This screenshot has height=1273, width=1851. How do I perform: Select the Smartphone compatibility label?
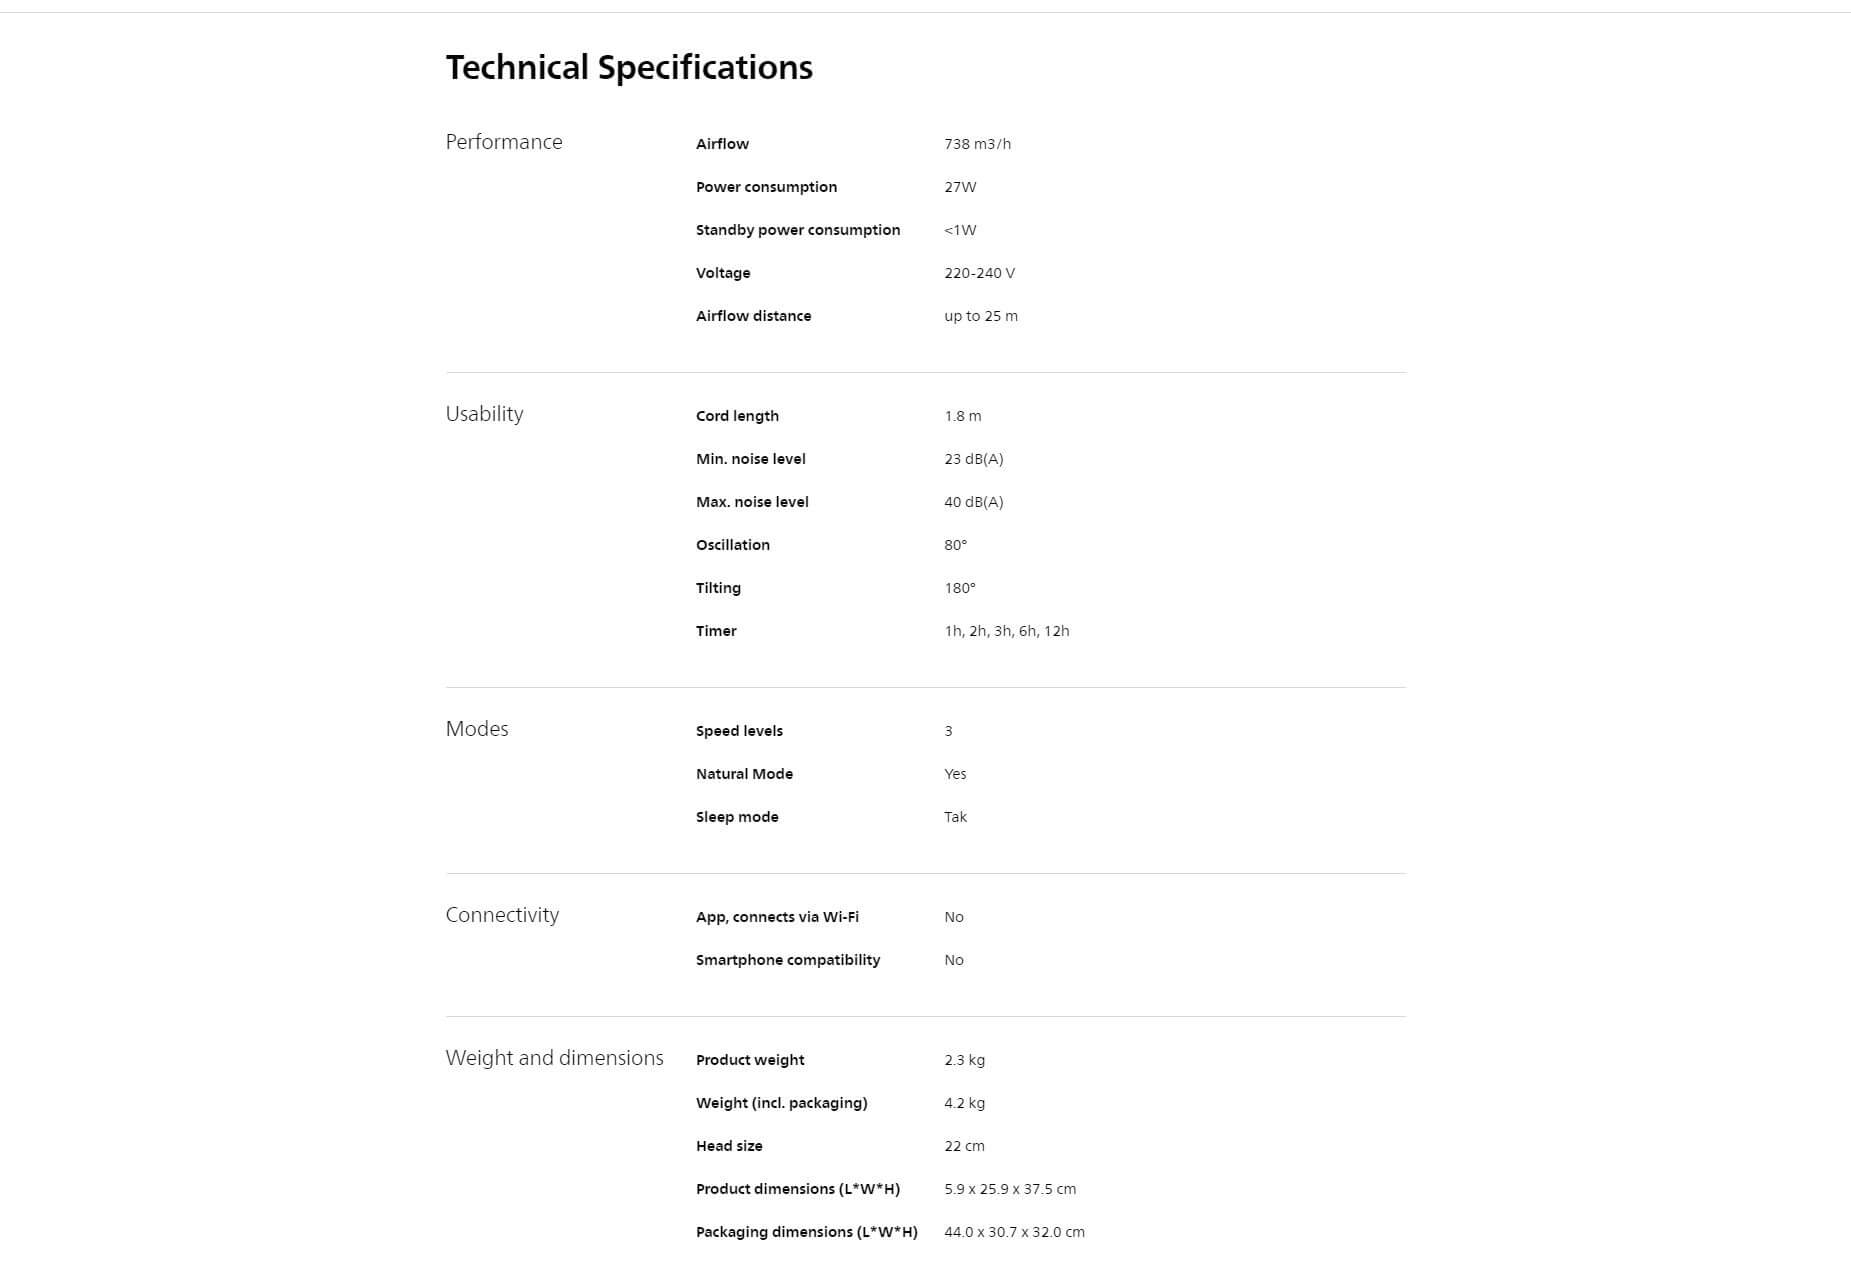coord(787,960)
